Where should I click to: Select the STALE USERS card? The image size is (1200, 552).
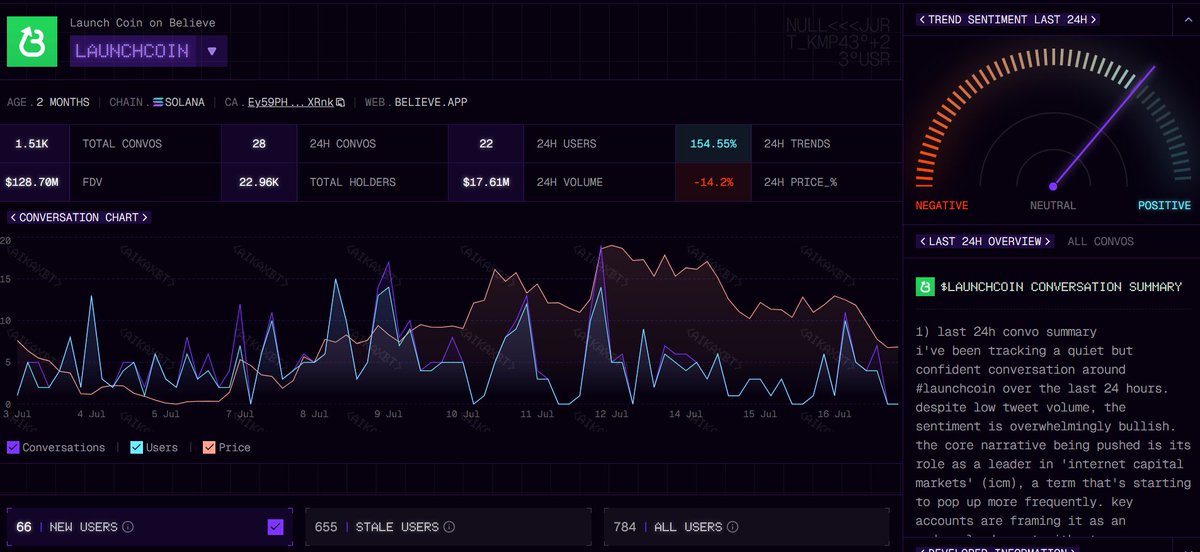pyautogui.click(x=448, y=527)
